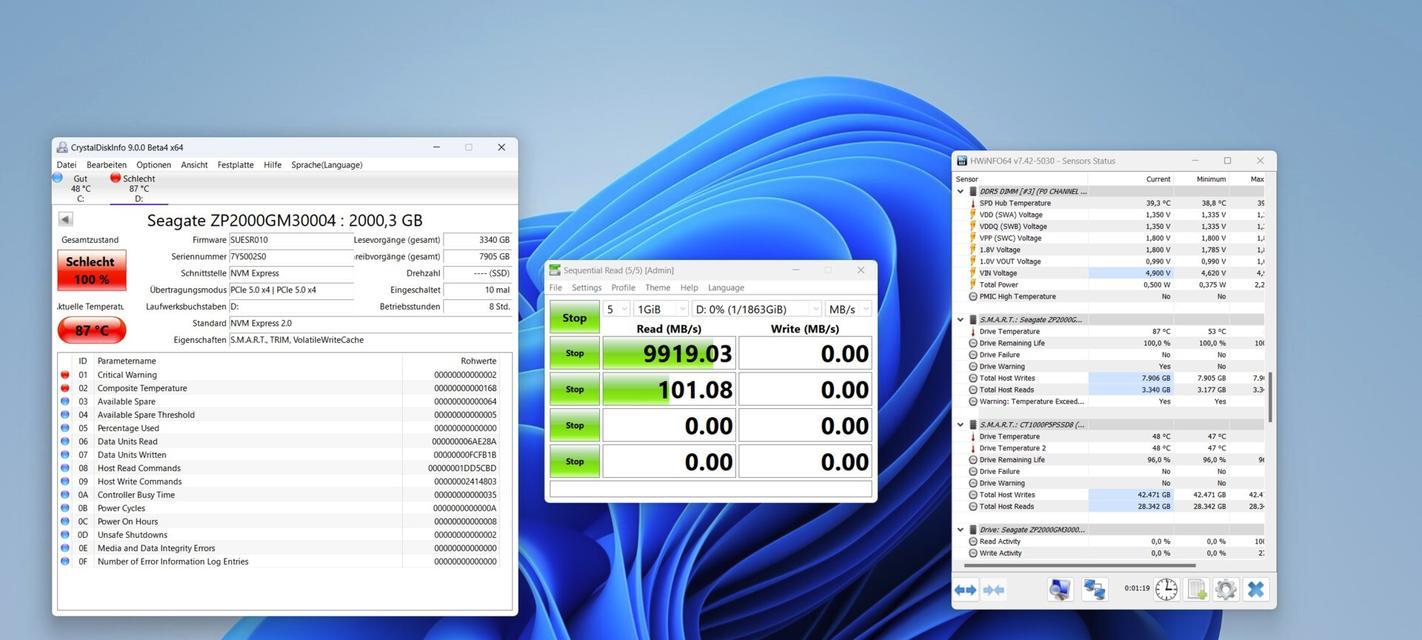Click the lightning icon next to VIN Voltage
This screenshot has height=640, width=1422.
point(972,273)
